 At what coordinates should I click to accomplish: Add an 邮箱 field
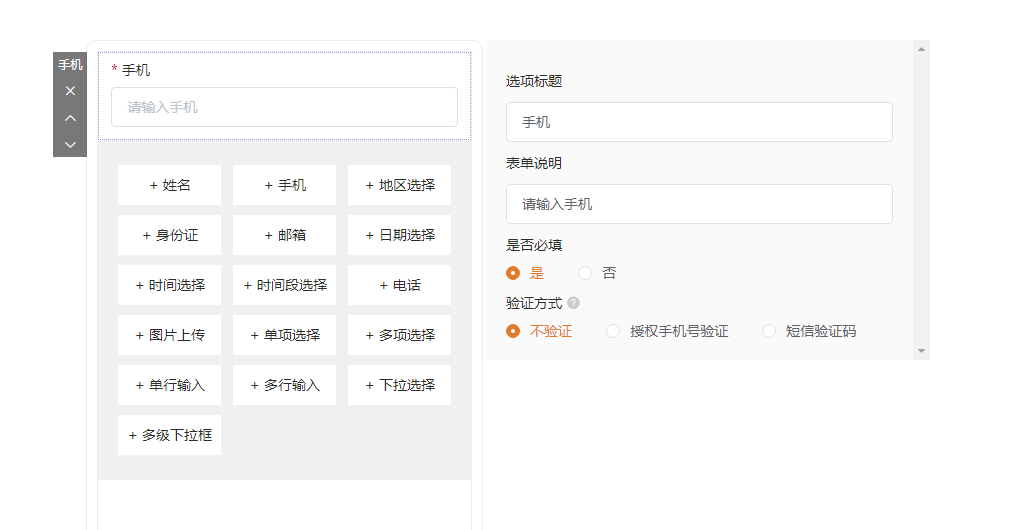[x=284, y=235]
